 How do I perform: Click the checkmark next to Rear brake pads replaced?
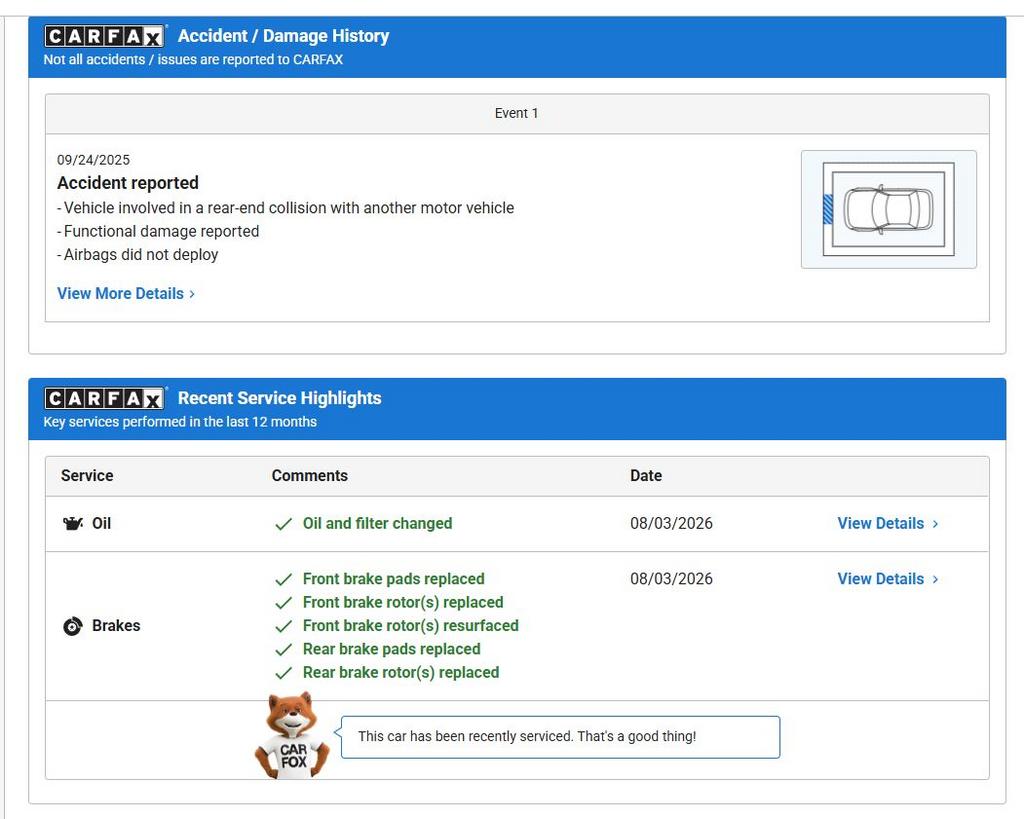[283, 650]
